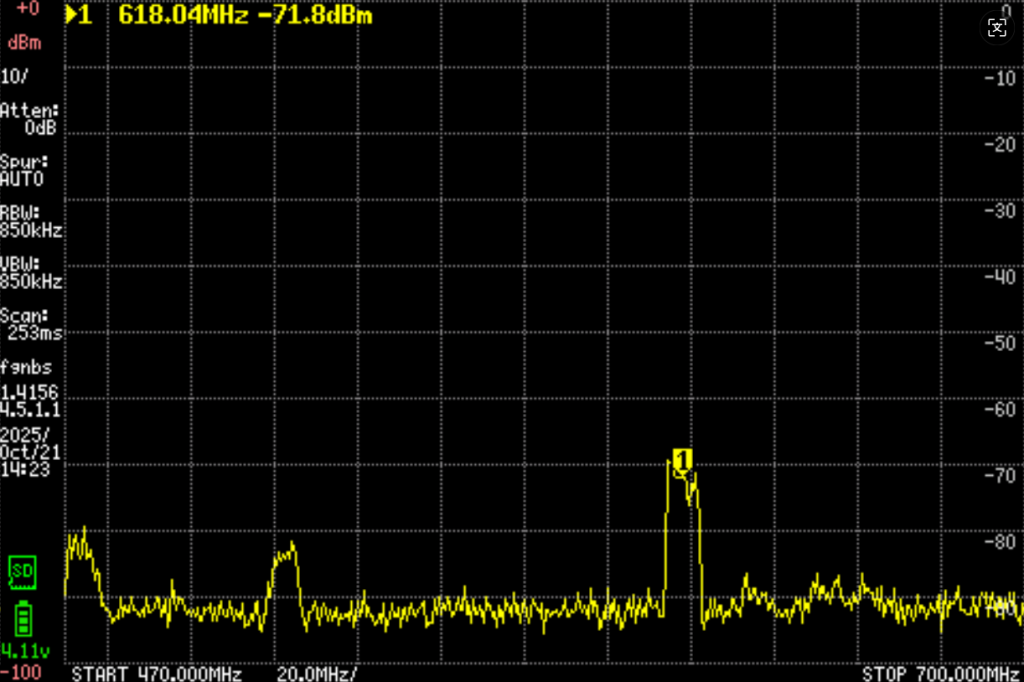Click the fullscreen expand icon in the corner

(x=997, y=28)
